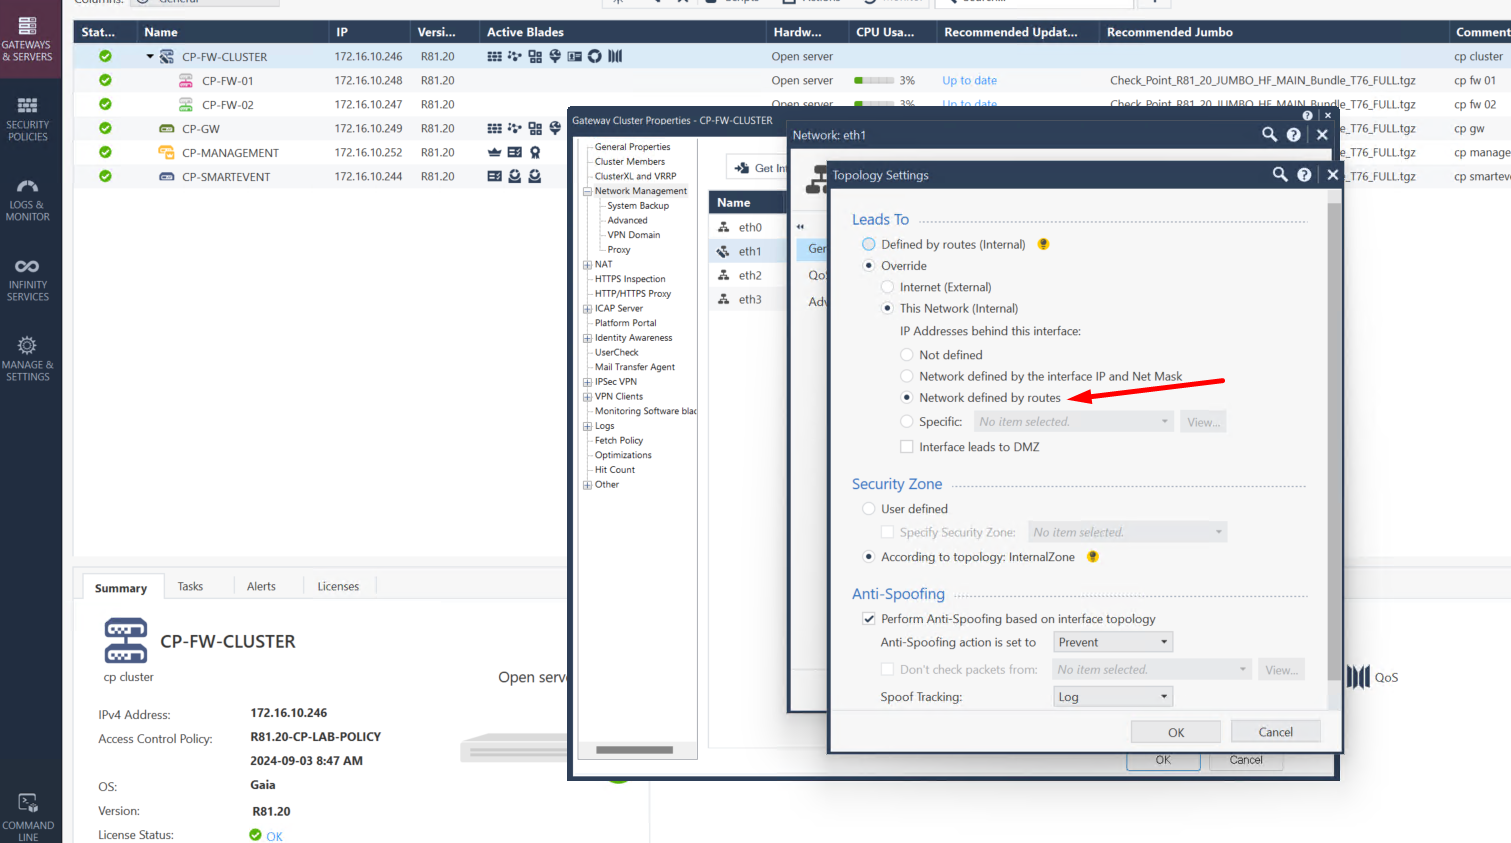Expand the IPSec VPN tree node
This screenshot has width=1511, height=843.
click(x=587, y=382)
